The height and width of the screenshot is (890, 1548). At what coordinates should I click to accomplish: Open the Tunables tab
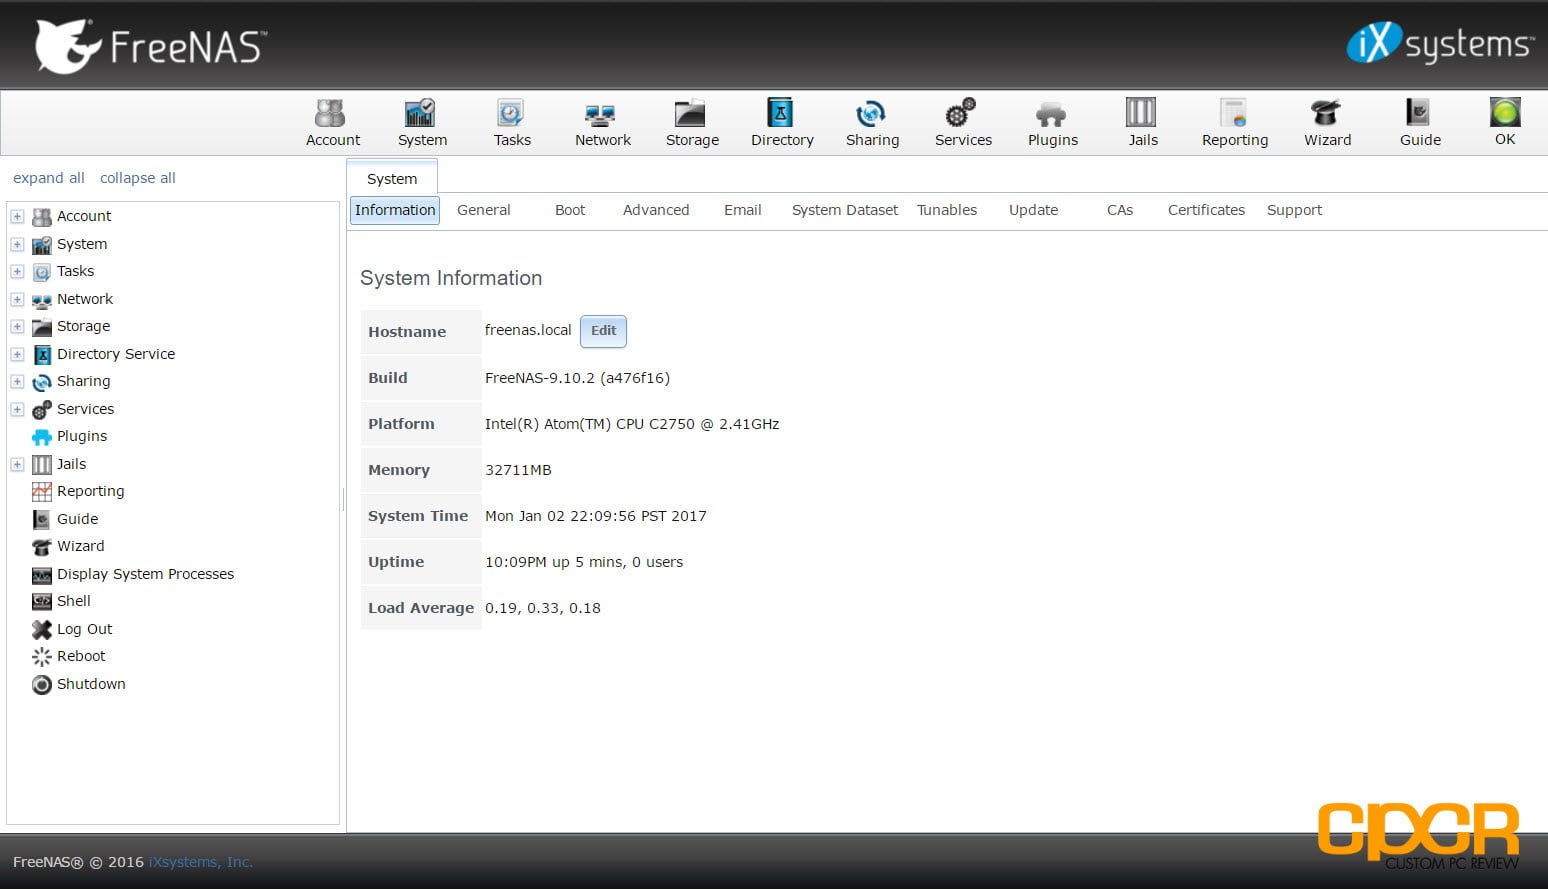[x=947, y=210]
